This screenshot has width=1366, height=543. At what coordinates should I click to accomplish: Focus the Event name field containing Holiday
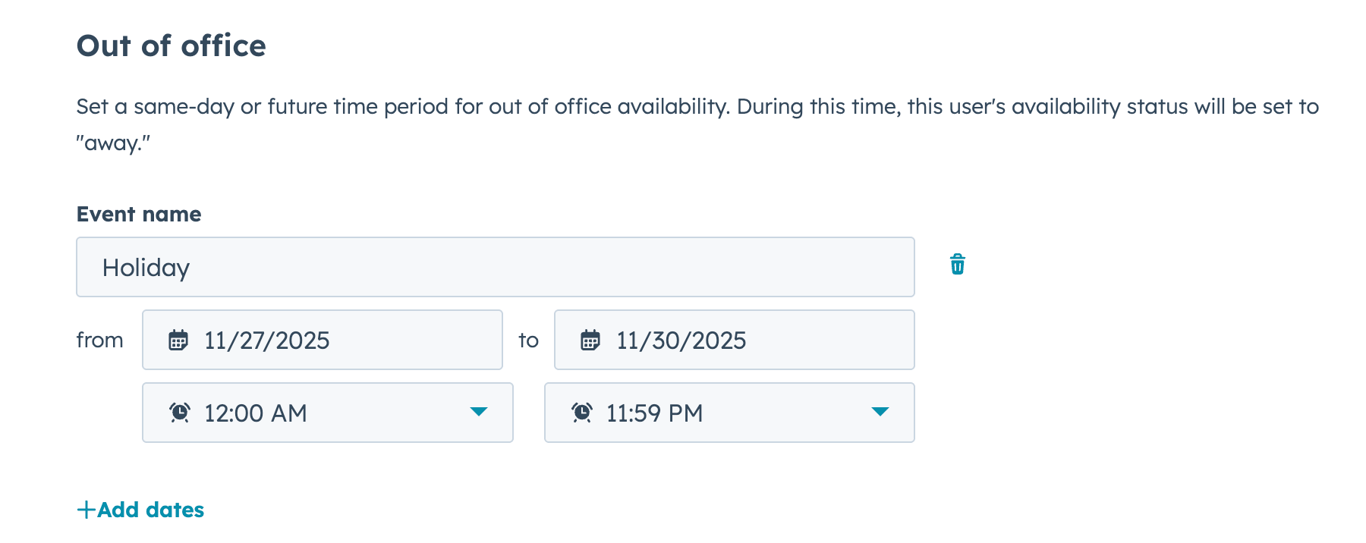coord(495,267)
